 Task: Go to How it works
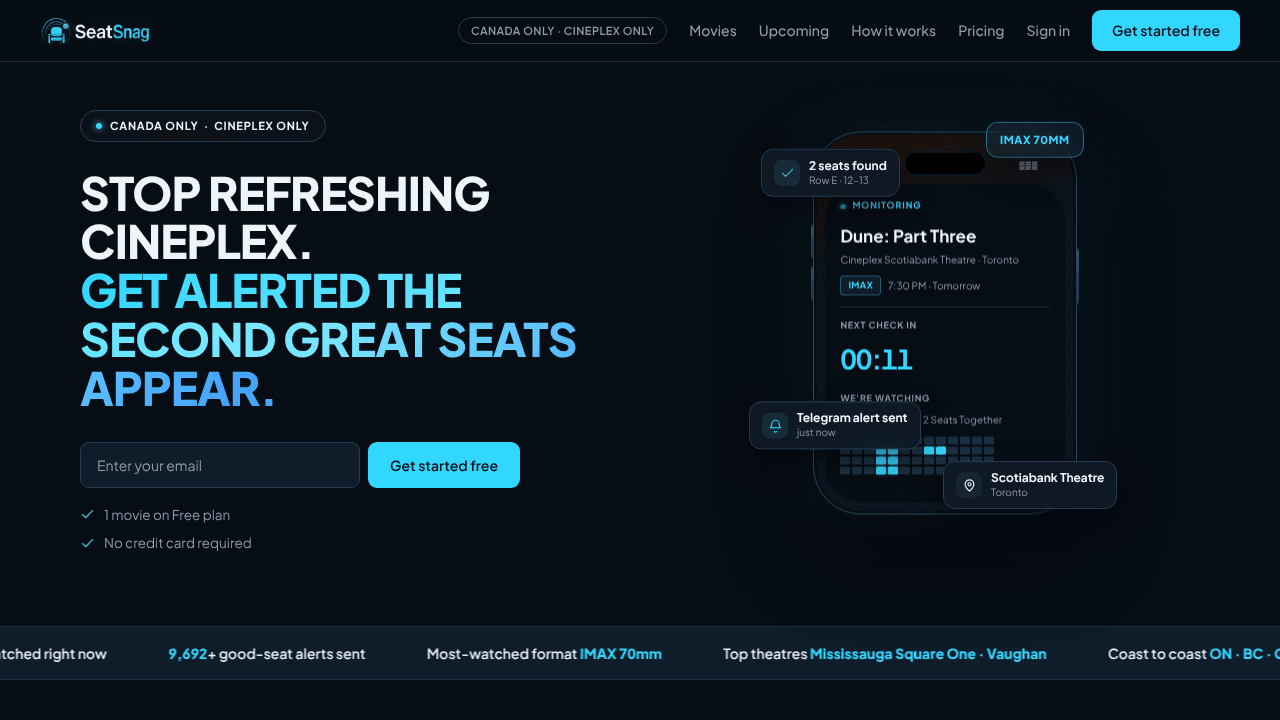[x=893, y=31]
